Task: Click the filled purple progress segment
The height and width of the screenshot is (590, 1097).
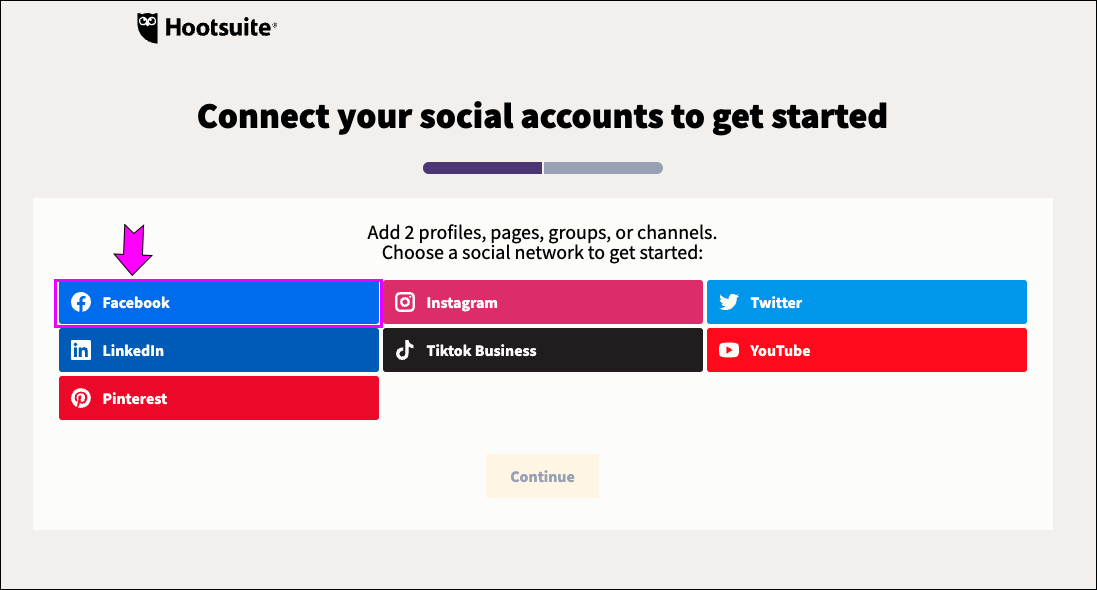Action: tap(482, 168)
